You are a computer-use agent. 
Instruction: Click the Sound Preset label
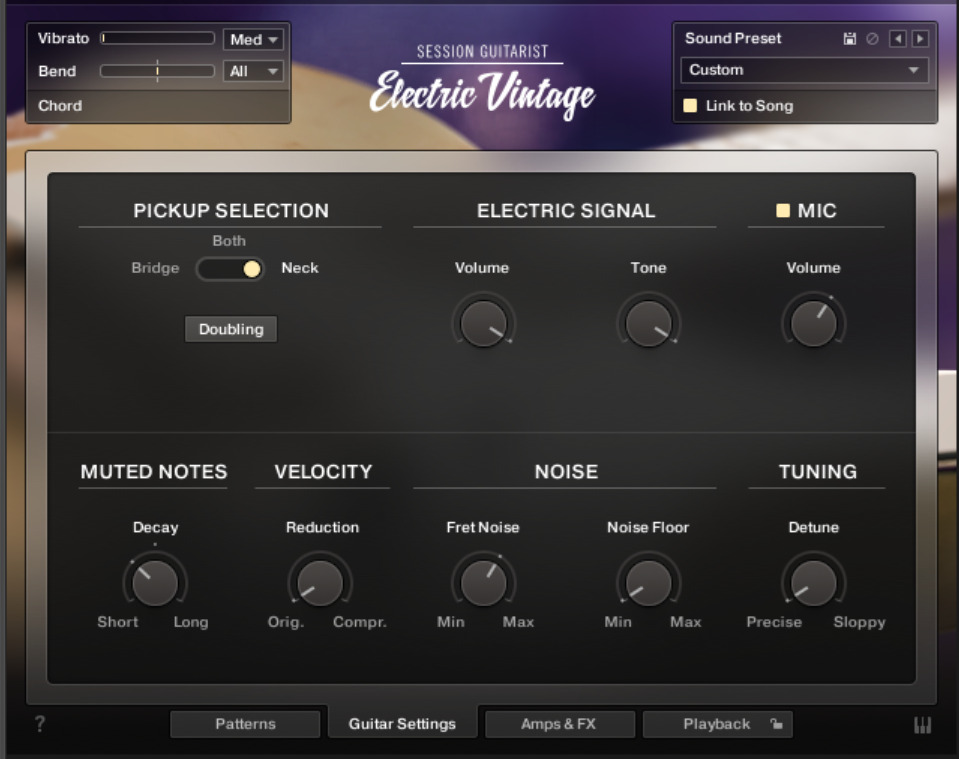733,39
